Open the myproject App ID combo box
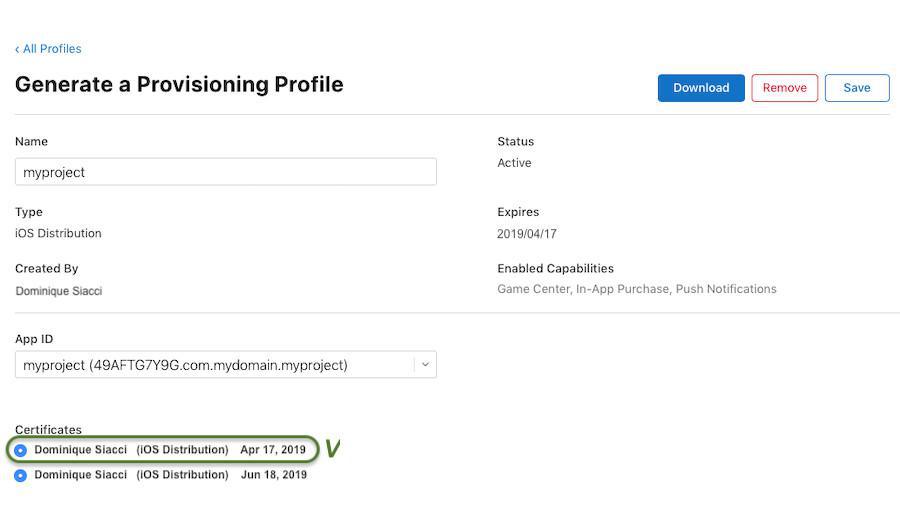The width and height of the screenshot is (900, 510). click(x=215, y=365)
